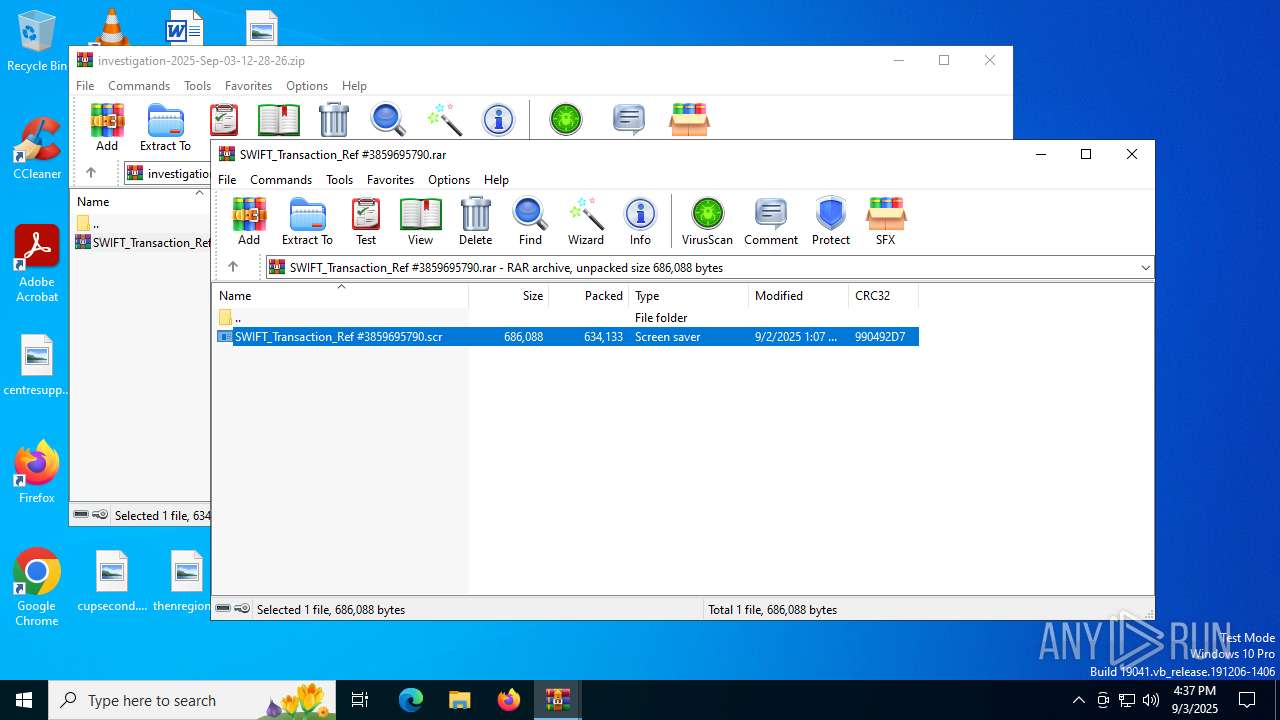Click the Delete toolbar icon

[x=475, y=221]
